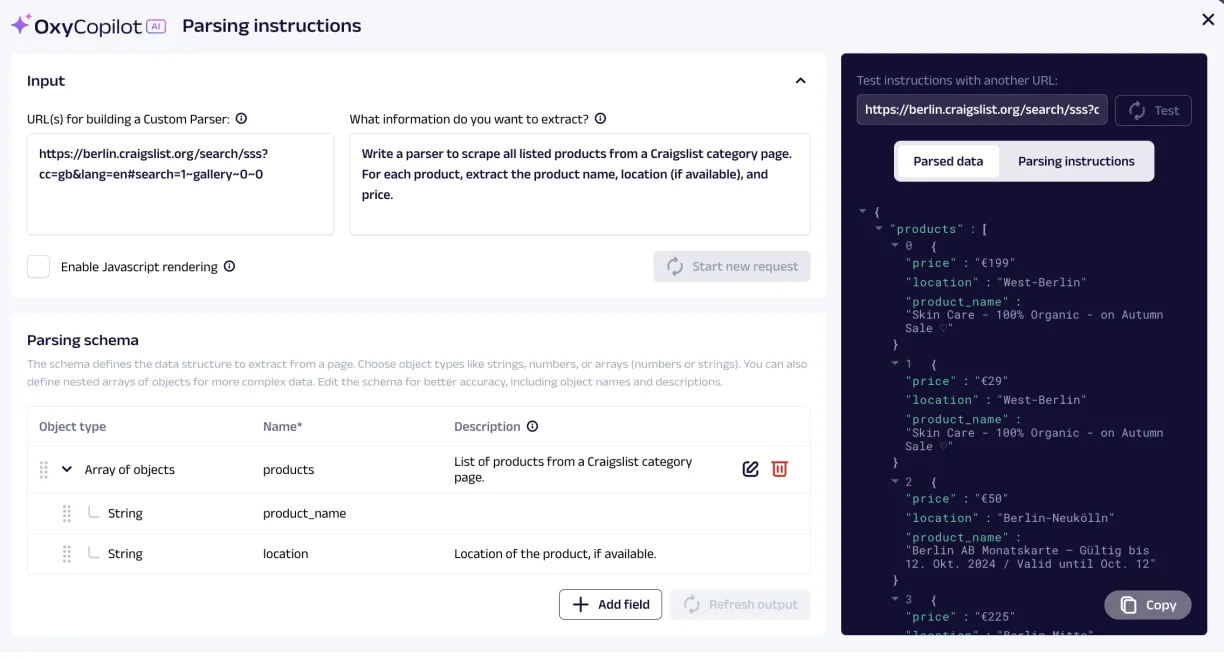Click the info icon beside URL(s) label

point(241,119)
